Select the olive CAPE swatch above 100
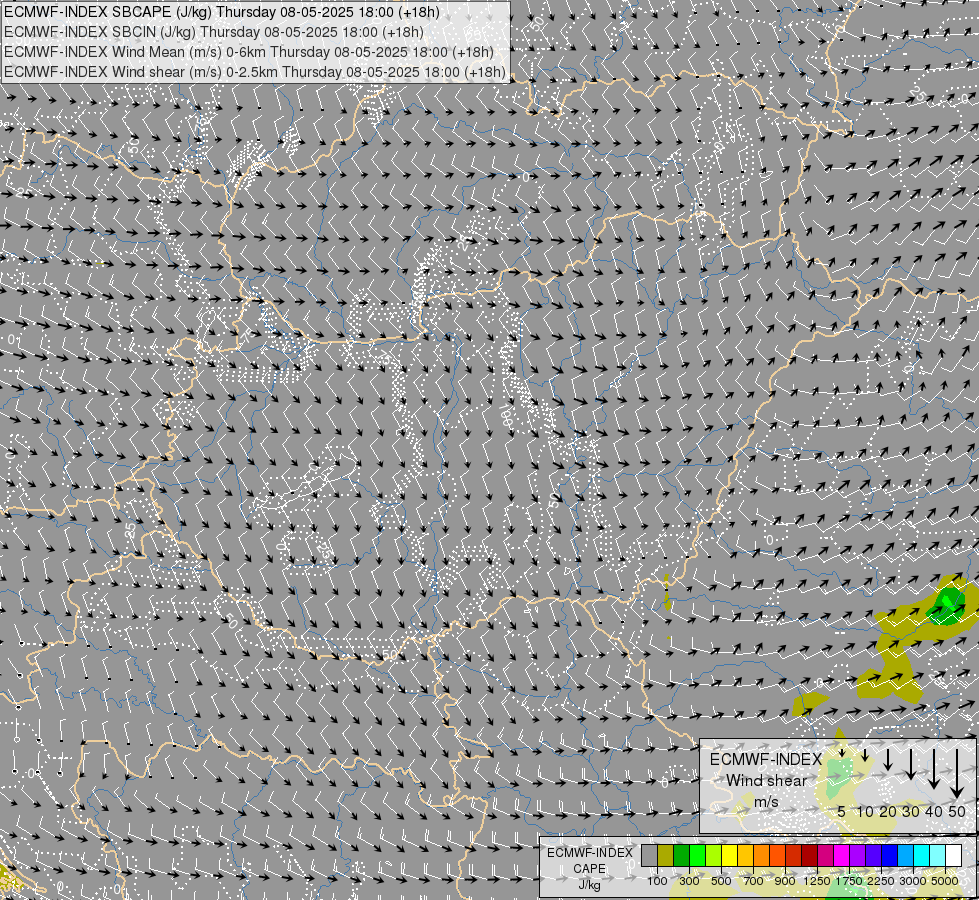This screenshot has height=900, width=979. coord(666,856)
